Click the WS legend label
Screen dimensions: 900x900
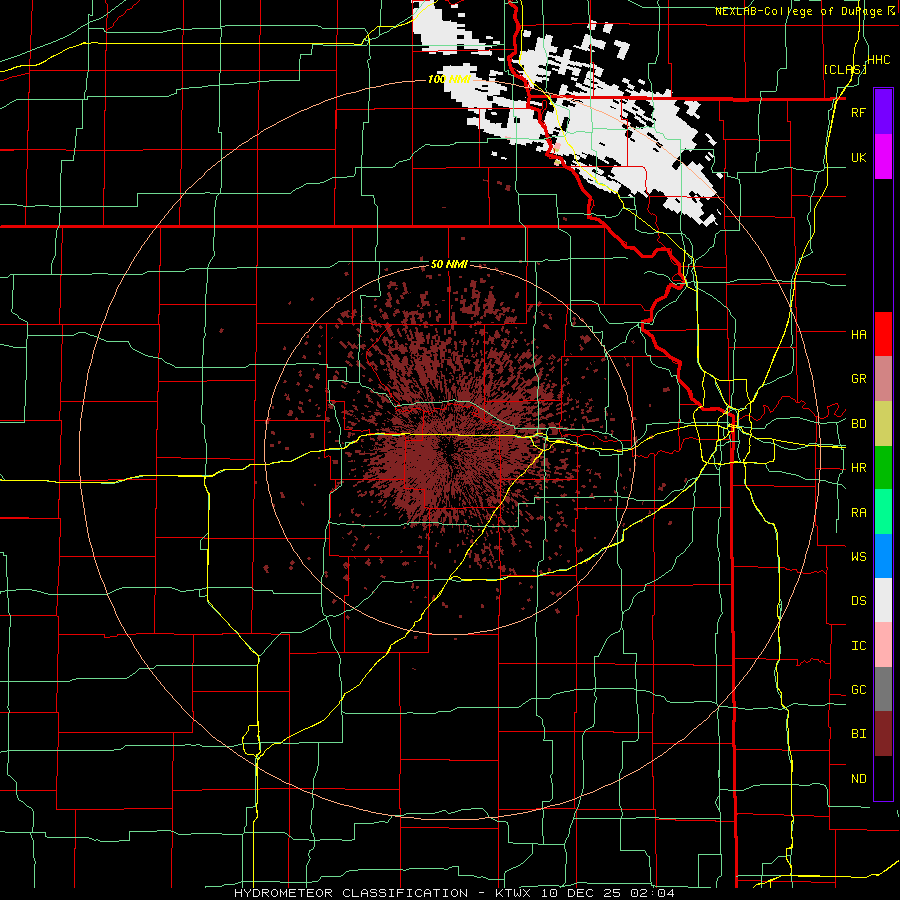click(859, 557)
